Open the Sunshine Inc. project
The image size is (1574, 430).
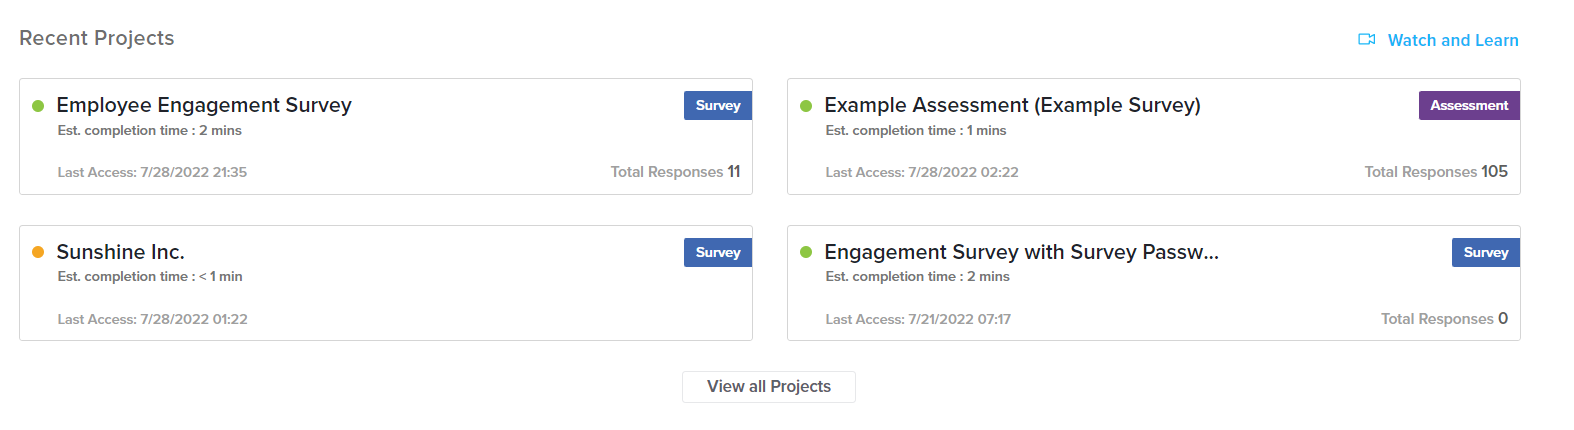point(120,252)
